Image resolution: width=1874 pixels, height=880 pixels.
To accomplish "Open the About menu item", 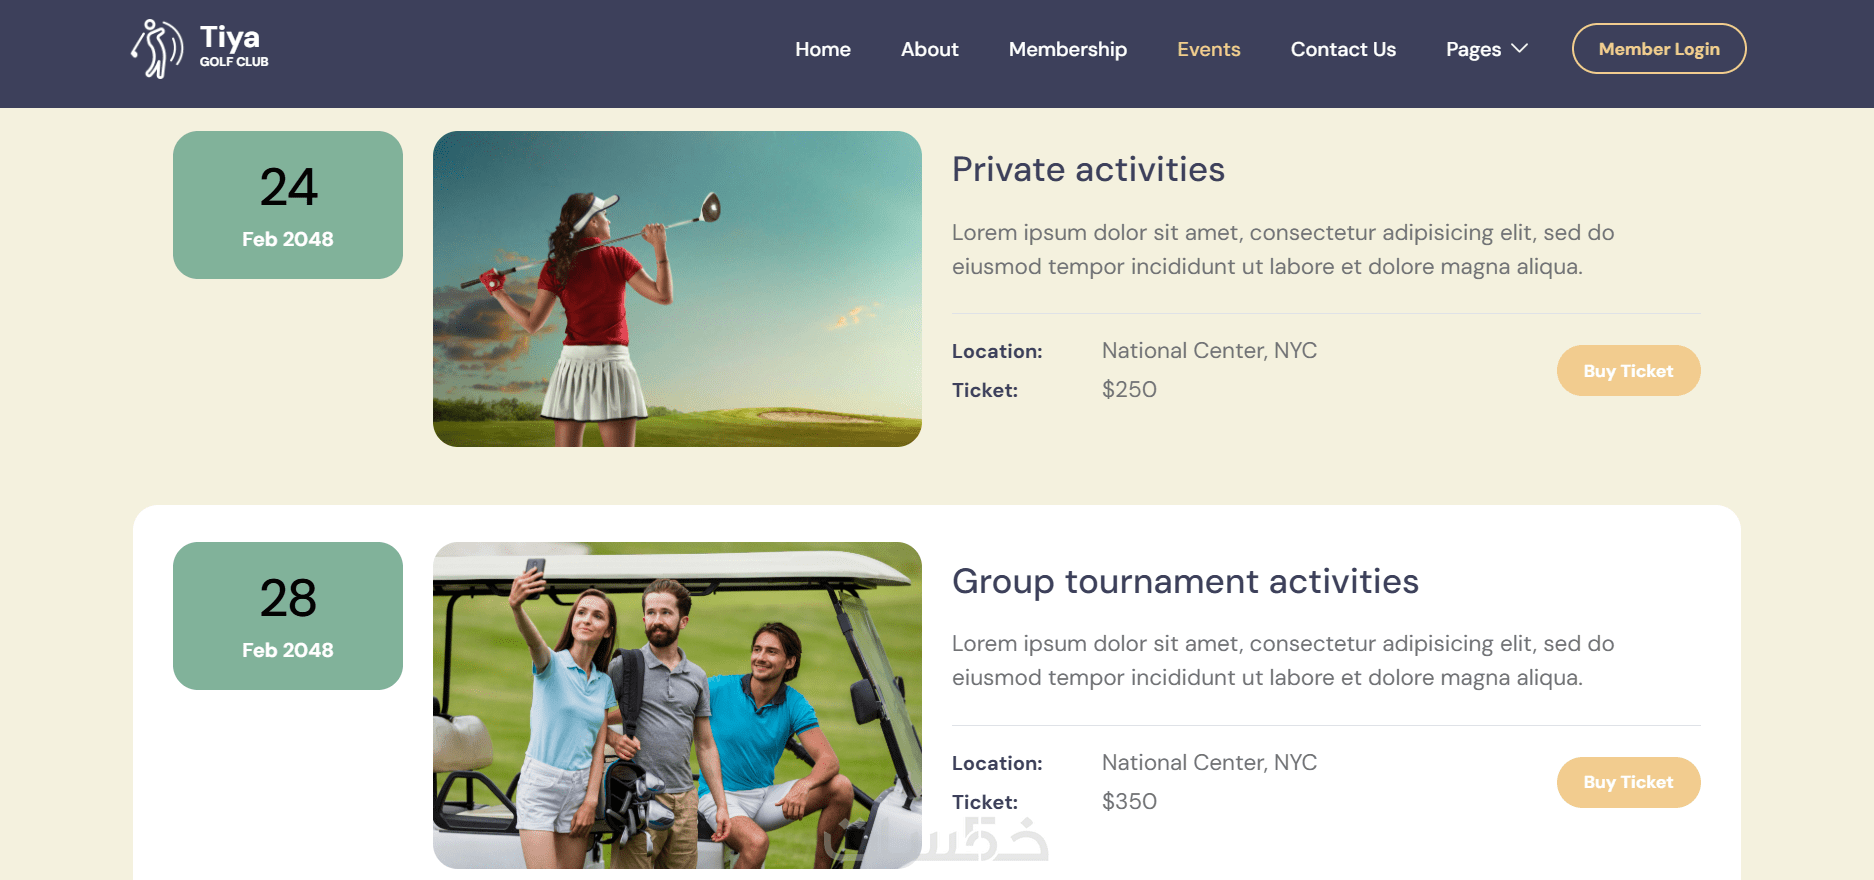I will click(930, 49).
